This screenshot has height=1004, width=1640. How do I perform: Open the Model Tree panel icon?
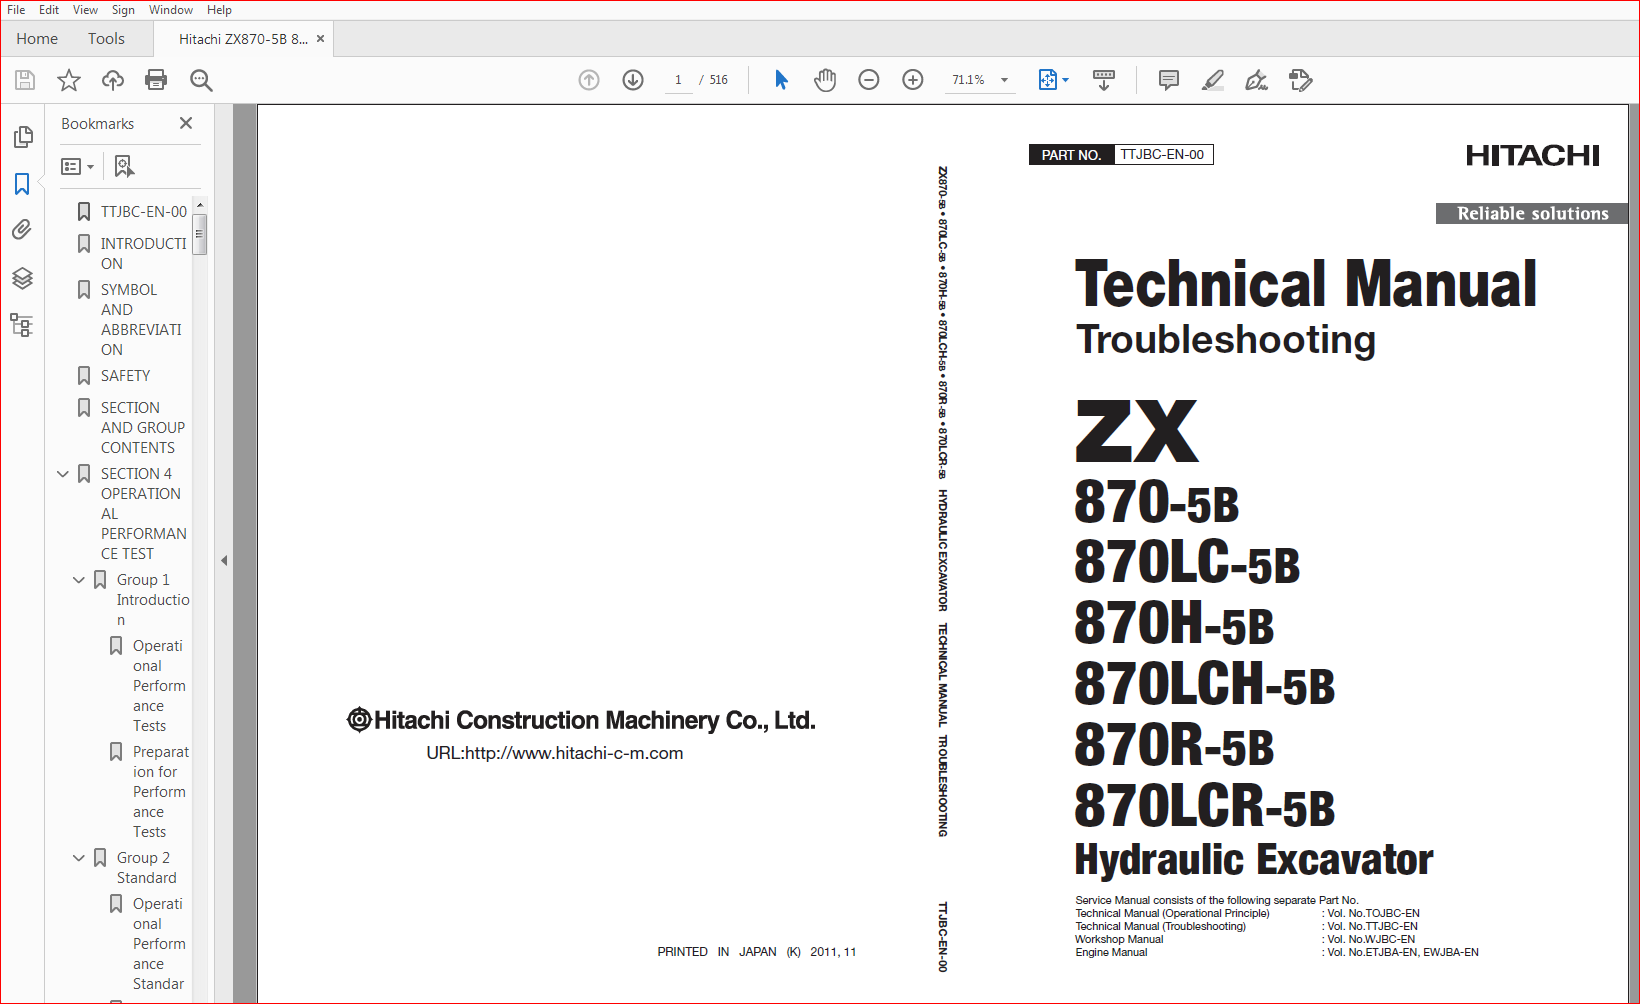click(x=22, y=325)
